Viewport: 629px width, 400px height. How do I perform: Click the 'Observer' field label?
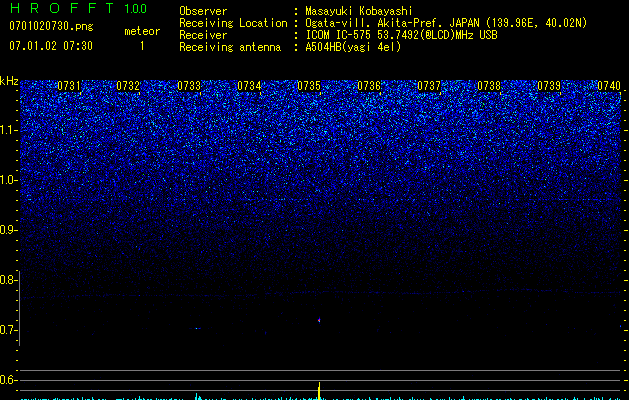[203, 11]
